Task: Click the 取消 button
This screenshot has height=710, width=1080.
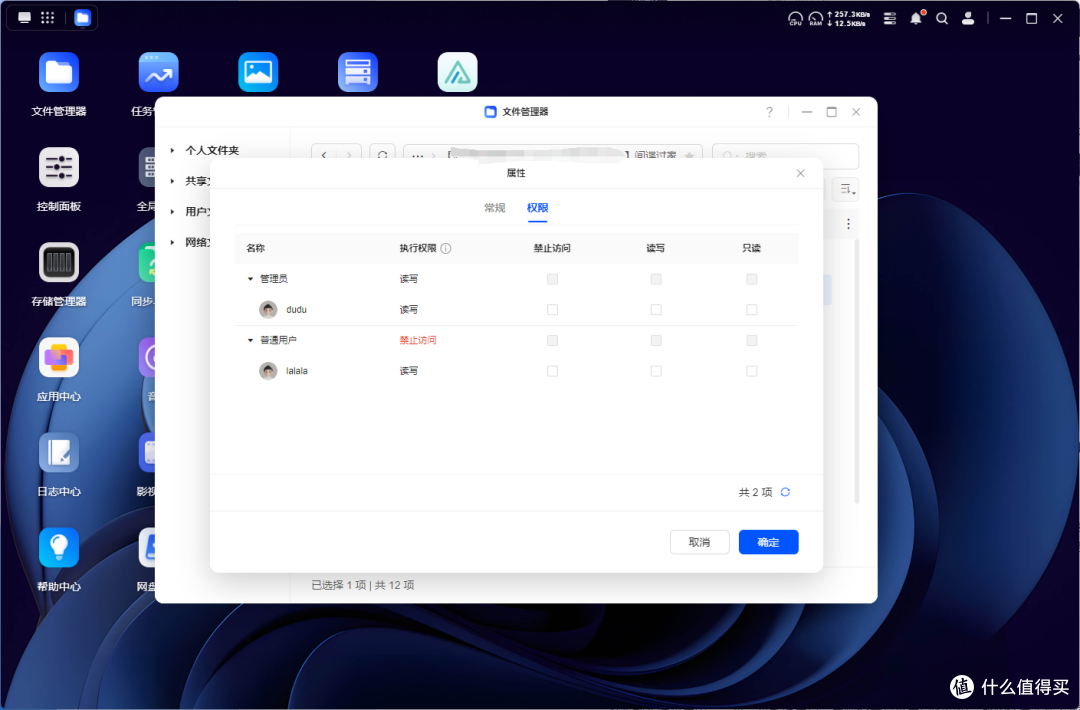Action: 699,542
